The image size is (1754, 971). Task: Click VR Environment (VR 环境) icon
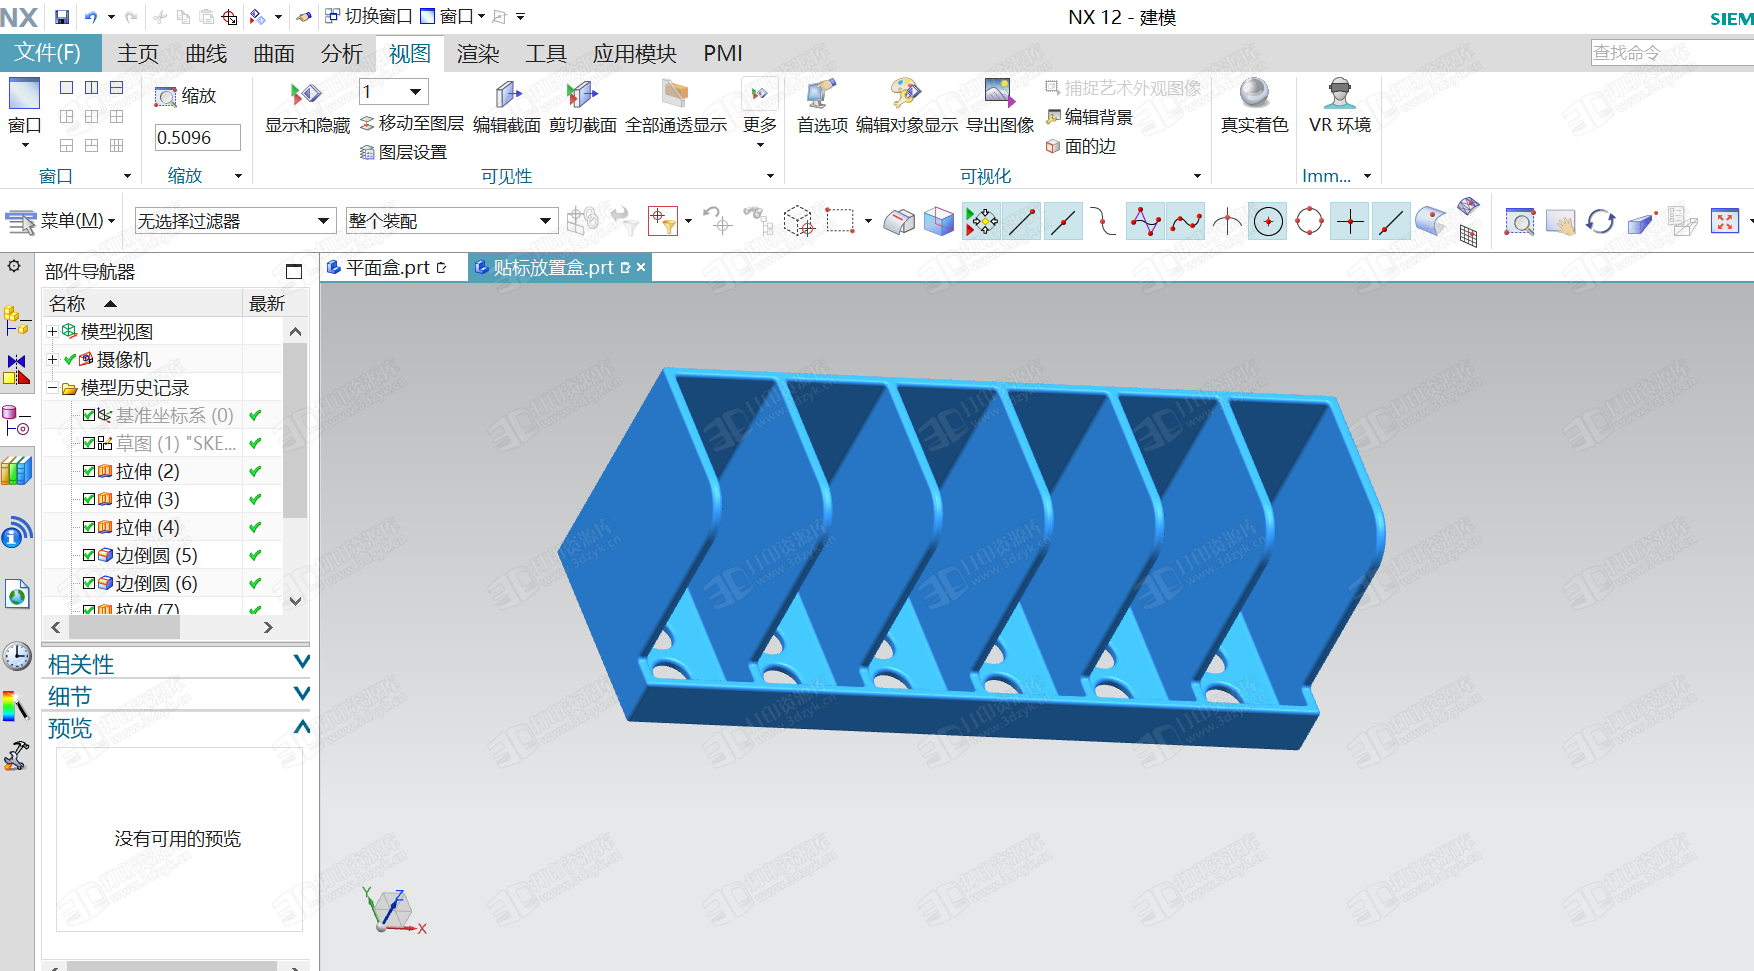(1340, 94)
